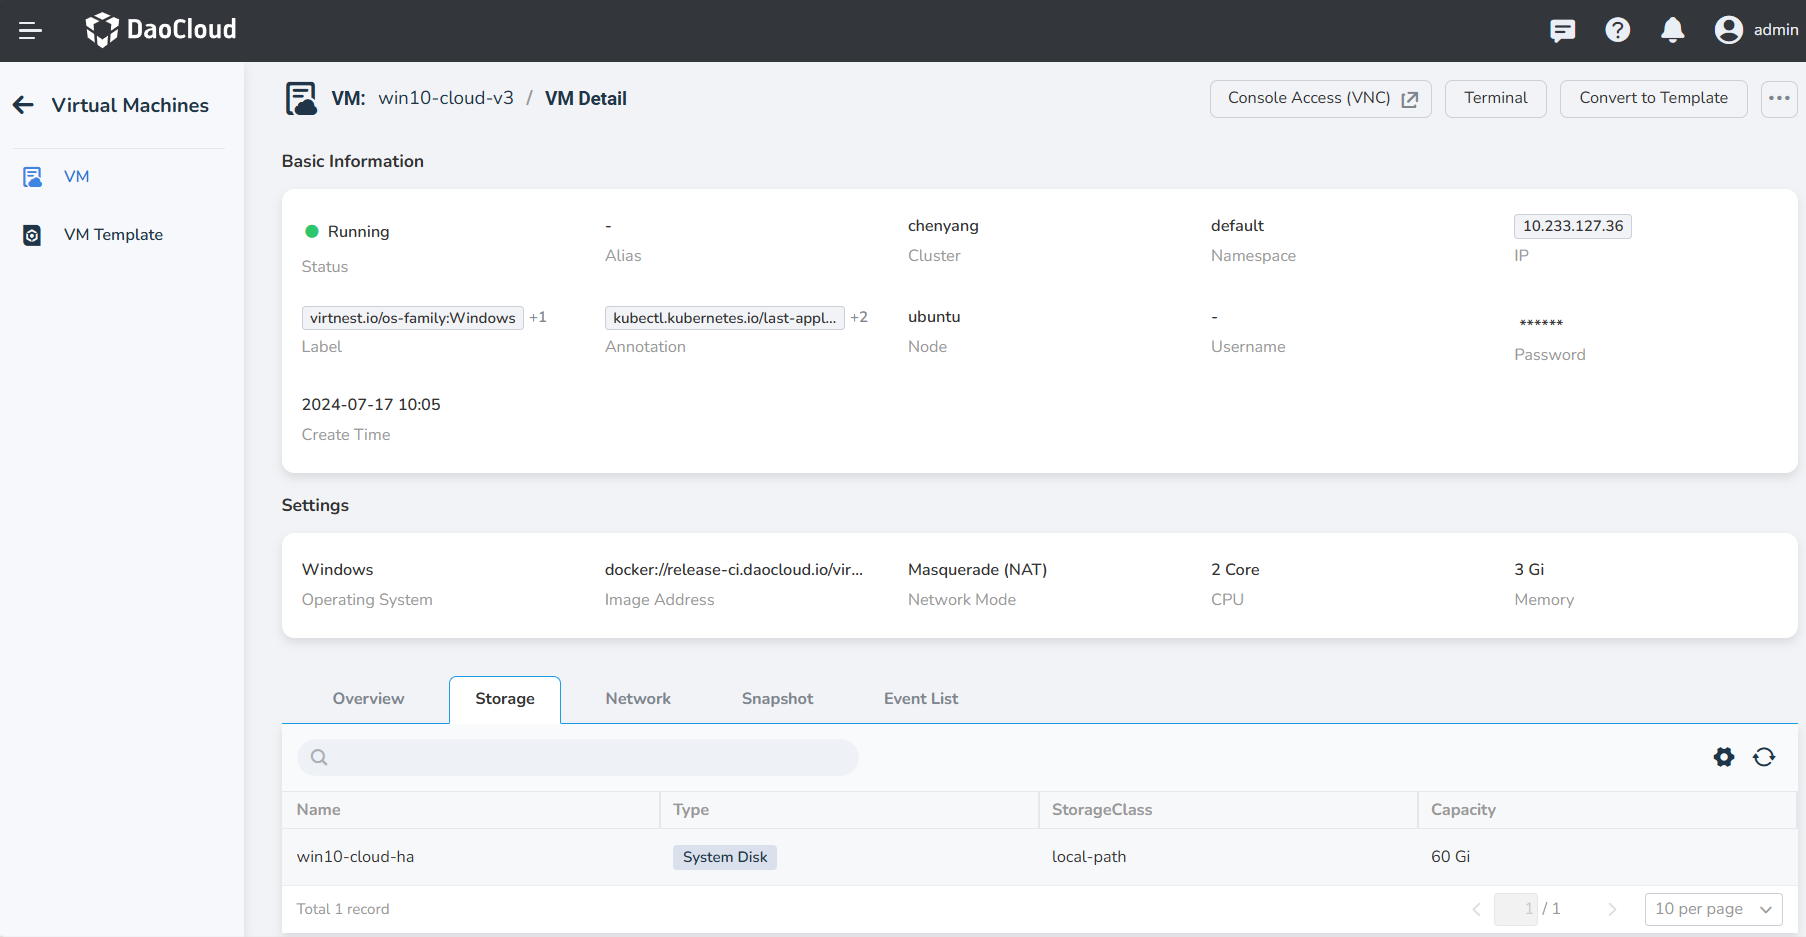This screenshot has width=1806, height=937.
Task: Select VM Template in sidebar
Action: (113, 235)
